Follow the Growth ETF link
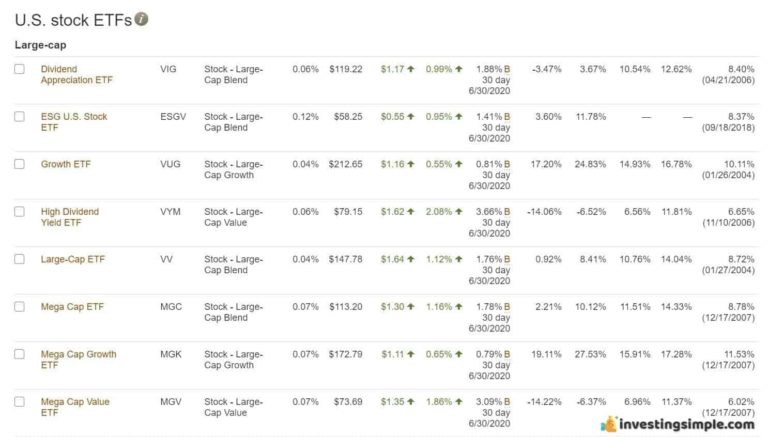Image resolution: width=768 pixels, height=437 pixels. pyautogui.click(x=66, y=164)
